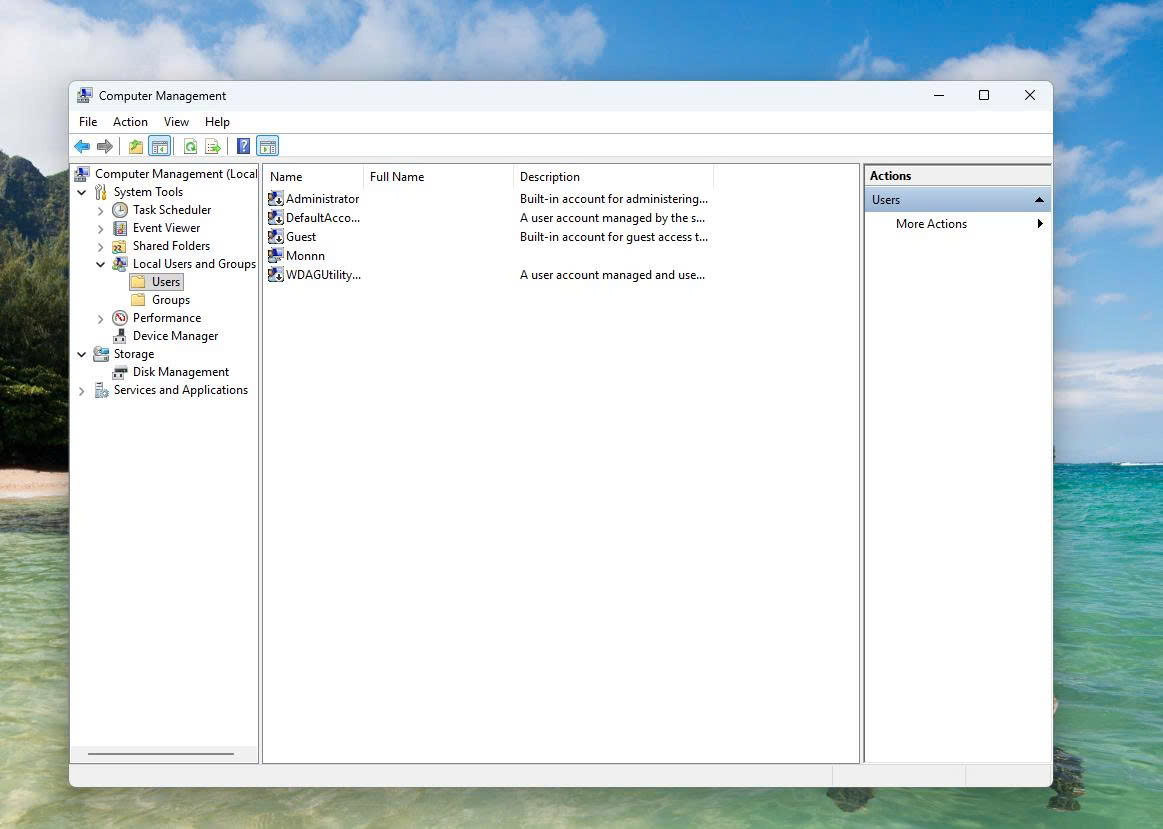
Task: Toggle the Show/Hide Console Tree icon
Action: (x=160, y=147)
